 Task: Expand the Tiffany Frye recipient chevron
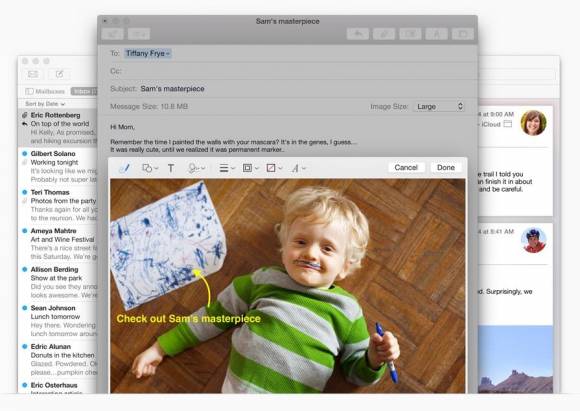coord(168,54)
